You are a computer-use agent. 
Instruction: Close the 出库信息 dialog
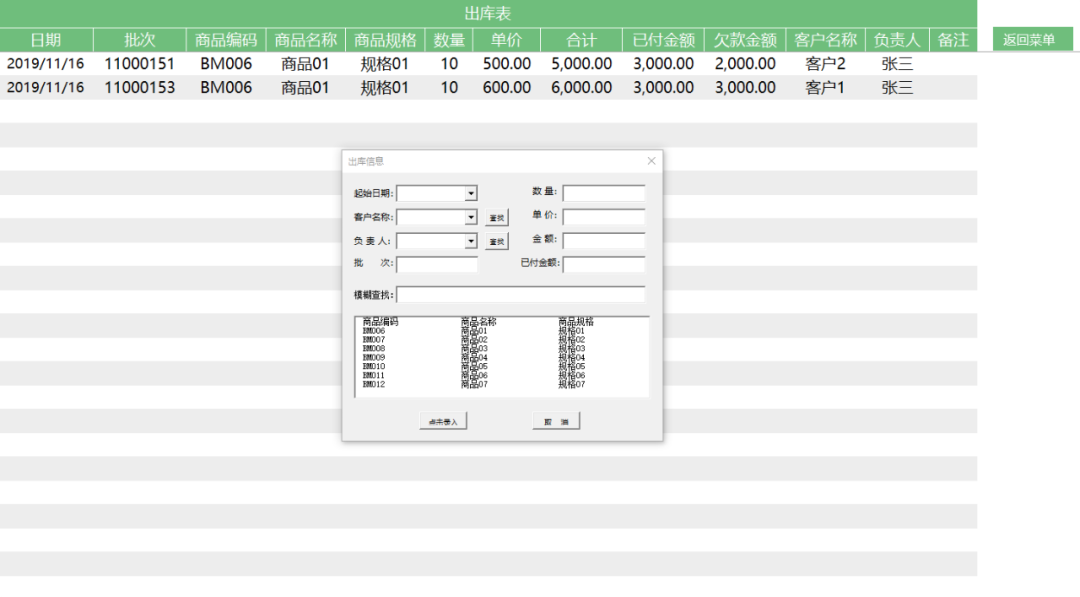651,161
